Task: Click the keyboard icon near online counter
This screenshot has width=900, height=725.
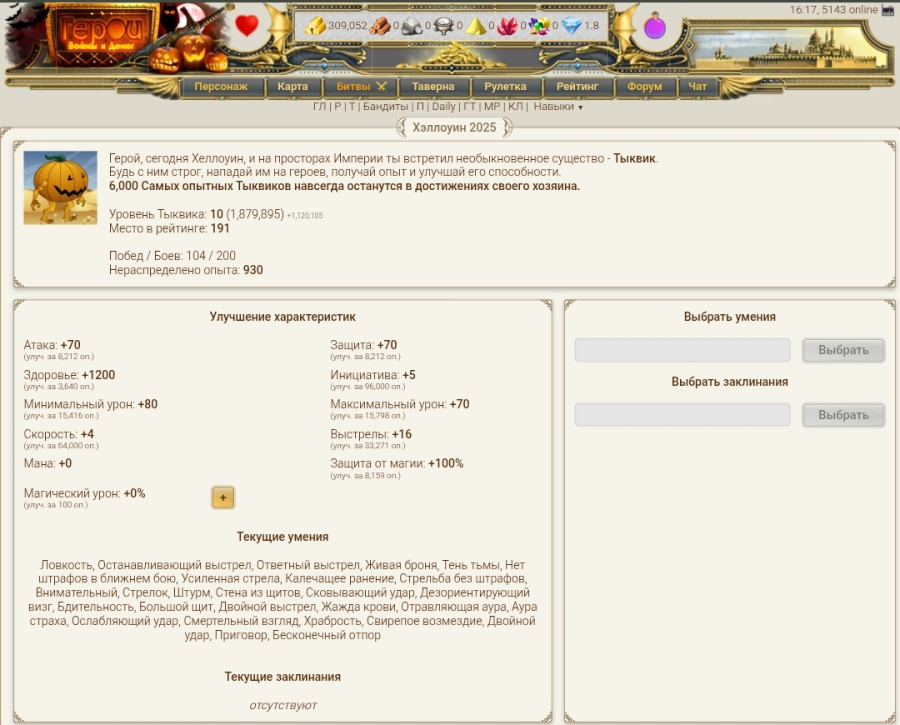Action: 888,10
